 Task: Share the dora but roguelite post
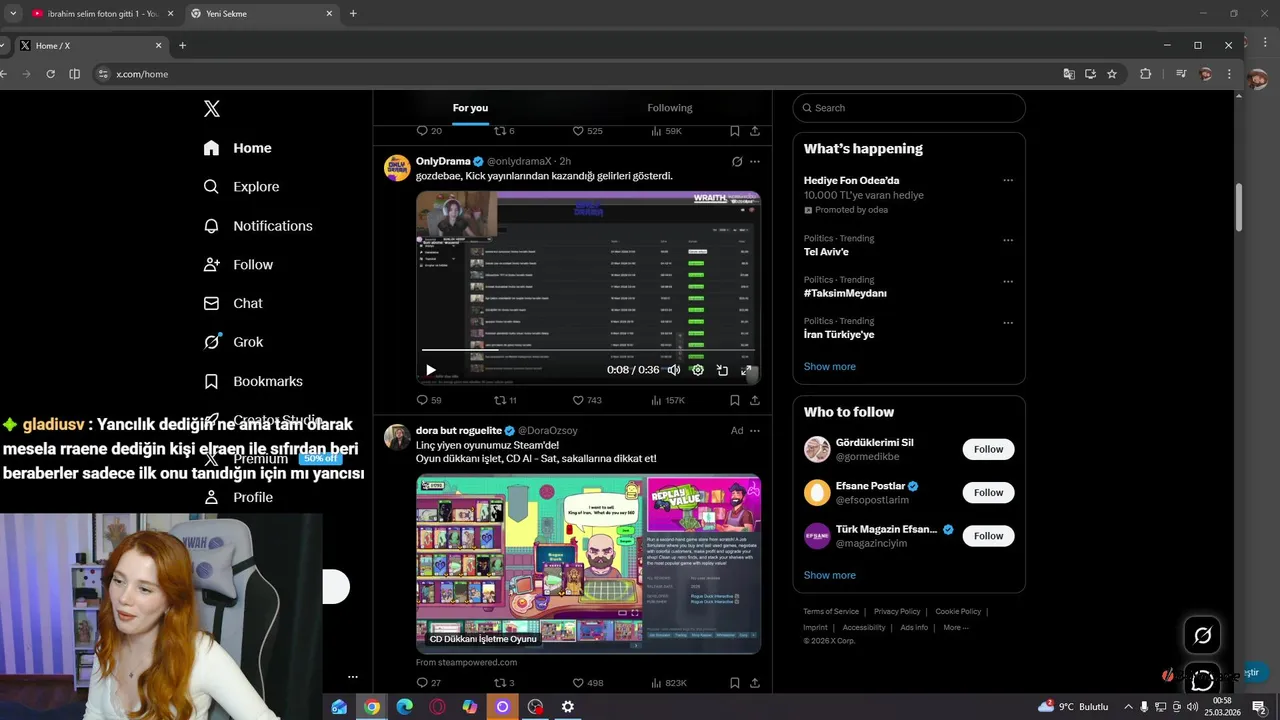(x=755, y=683)
